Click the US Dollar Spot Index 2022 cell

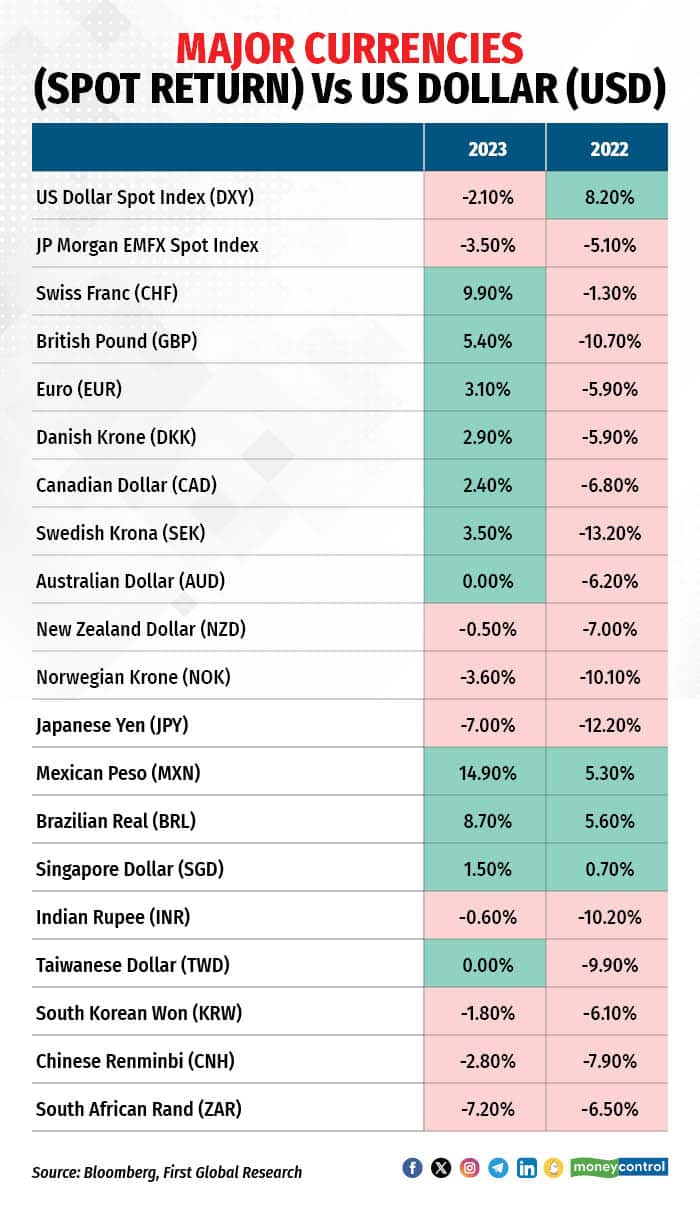(609, 197)
